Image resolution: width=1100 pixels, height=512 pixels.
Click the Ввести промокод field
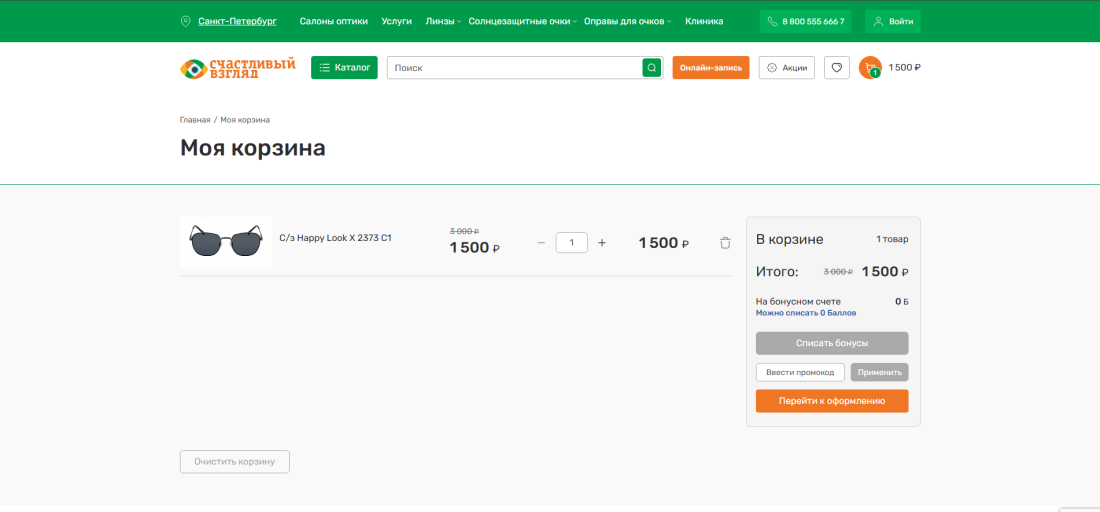click(x=800, y=372)
